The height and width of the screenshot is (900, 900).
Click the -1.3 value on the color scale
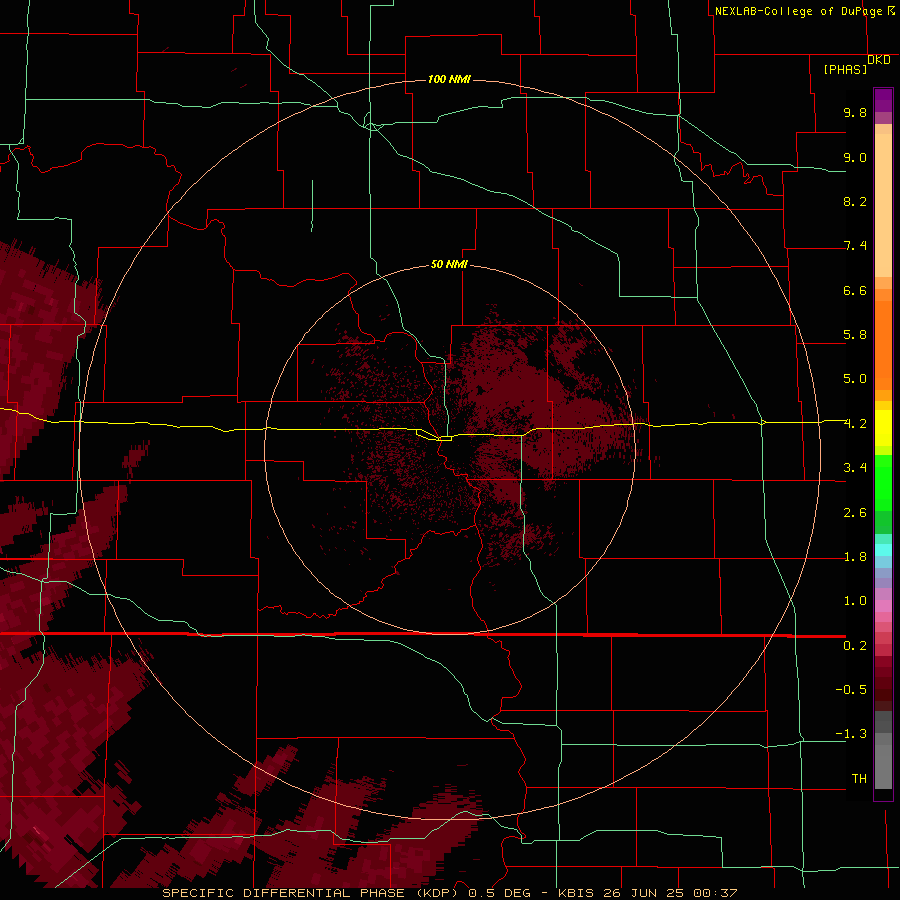[x=851, y=734]
